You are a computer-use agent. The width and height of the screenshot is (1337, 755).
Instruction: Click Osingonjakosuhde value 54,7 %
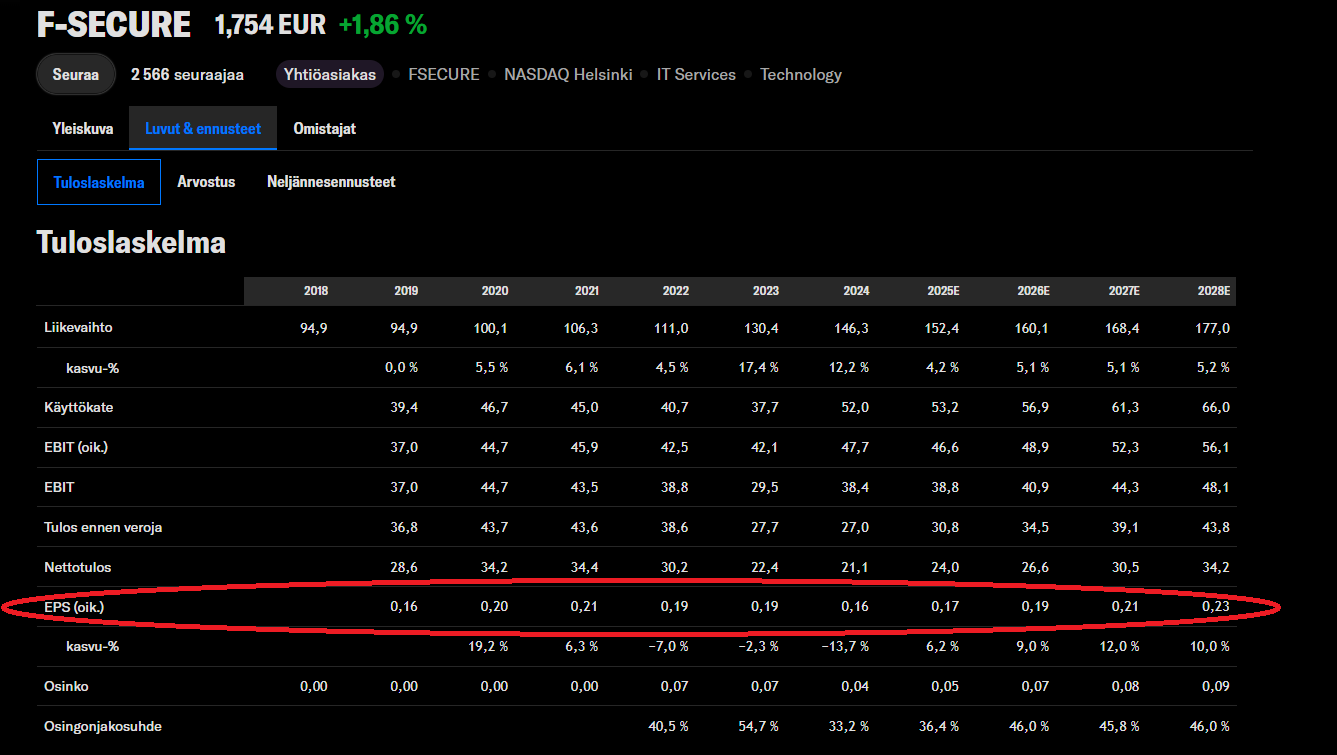[x=758, y=727]
